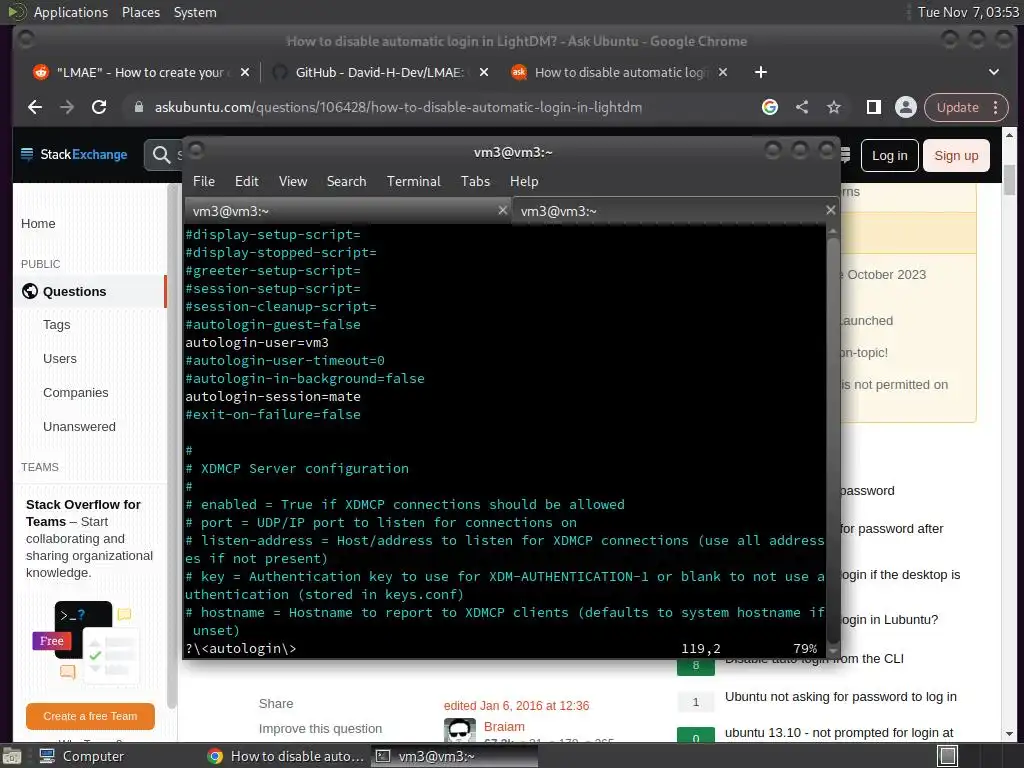Click autologin-user=vm3 line in terminal

pyautogui.click(x=257, y=343)
